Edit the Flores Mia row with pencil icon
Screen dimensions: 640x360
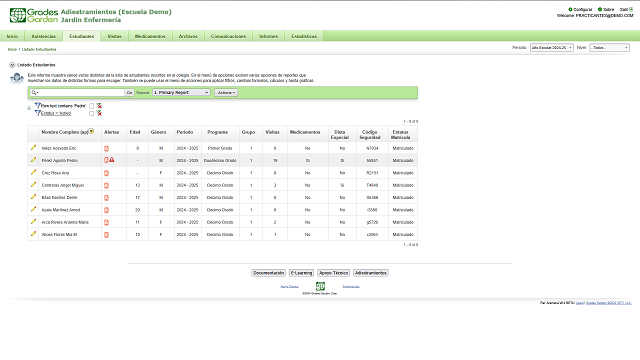pos(33,234)
